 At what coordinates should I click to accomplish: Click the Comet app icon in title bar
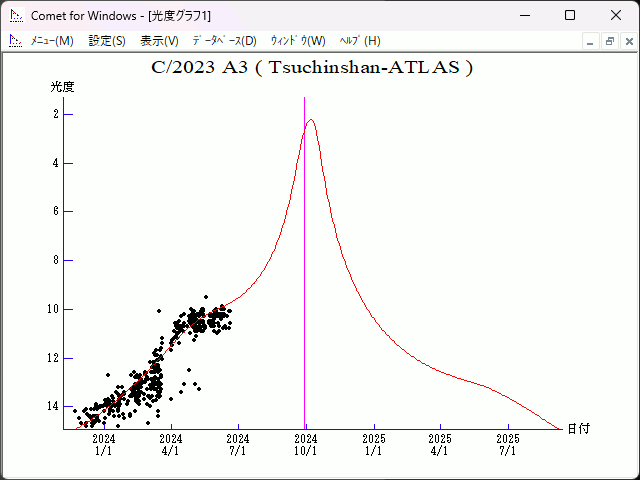click(16, 16)
